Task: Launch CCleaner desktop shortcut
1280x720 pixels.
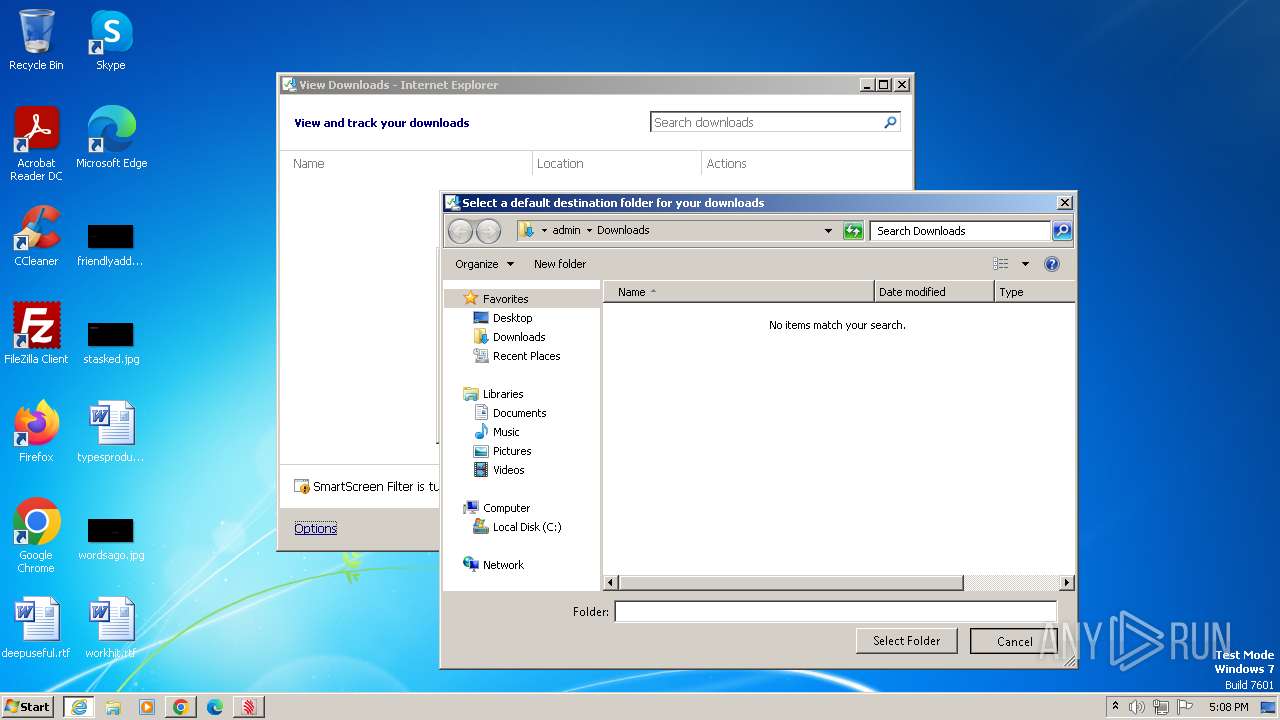Action: click(36, 236)
